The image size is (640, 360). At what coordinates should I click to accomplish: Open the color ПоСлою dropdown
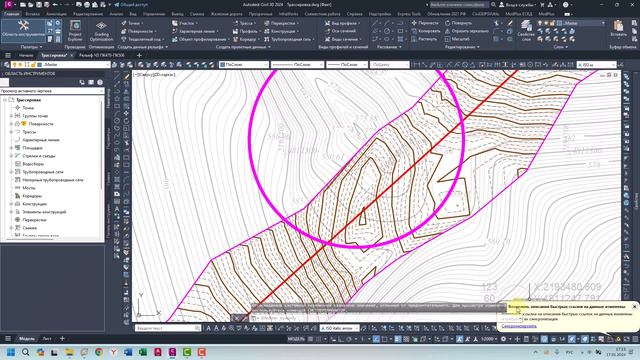pos(244,64)
